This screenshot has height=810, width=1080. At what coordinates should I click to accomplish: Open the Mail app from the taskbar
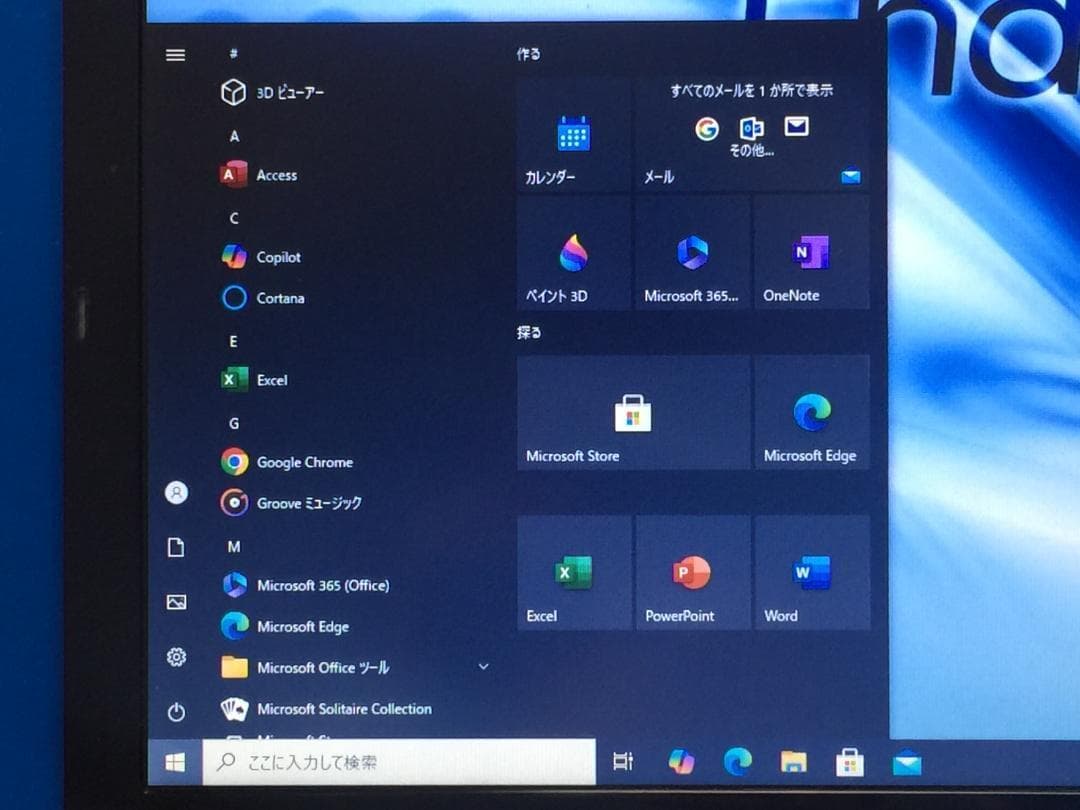coord(906,763)
